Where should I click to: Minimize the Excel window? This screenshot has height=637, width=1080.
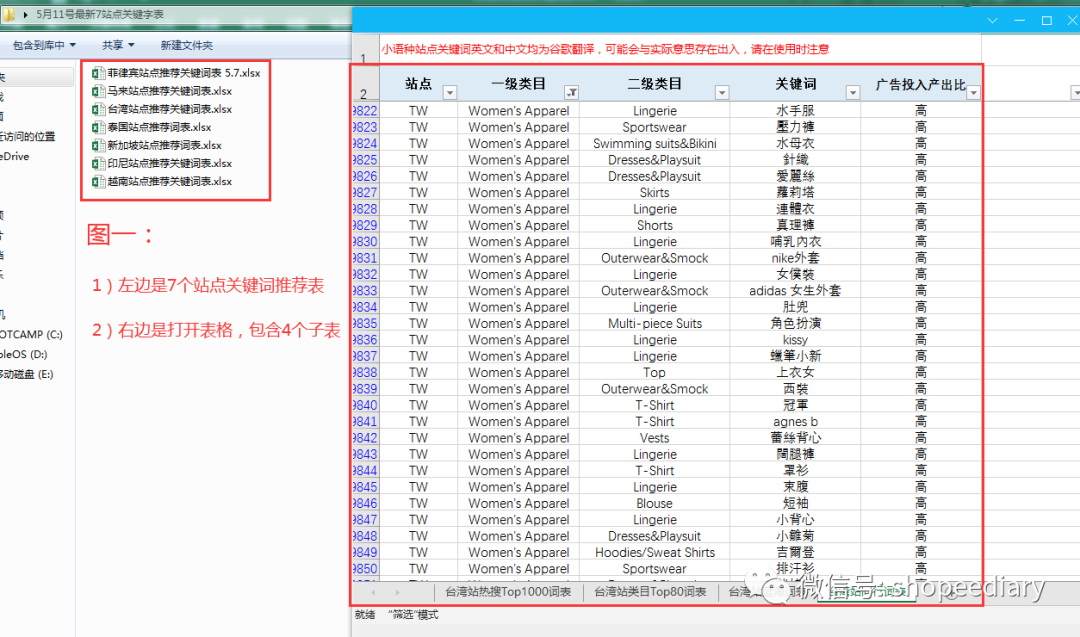pyautogui.click(x=1019, y=21)
